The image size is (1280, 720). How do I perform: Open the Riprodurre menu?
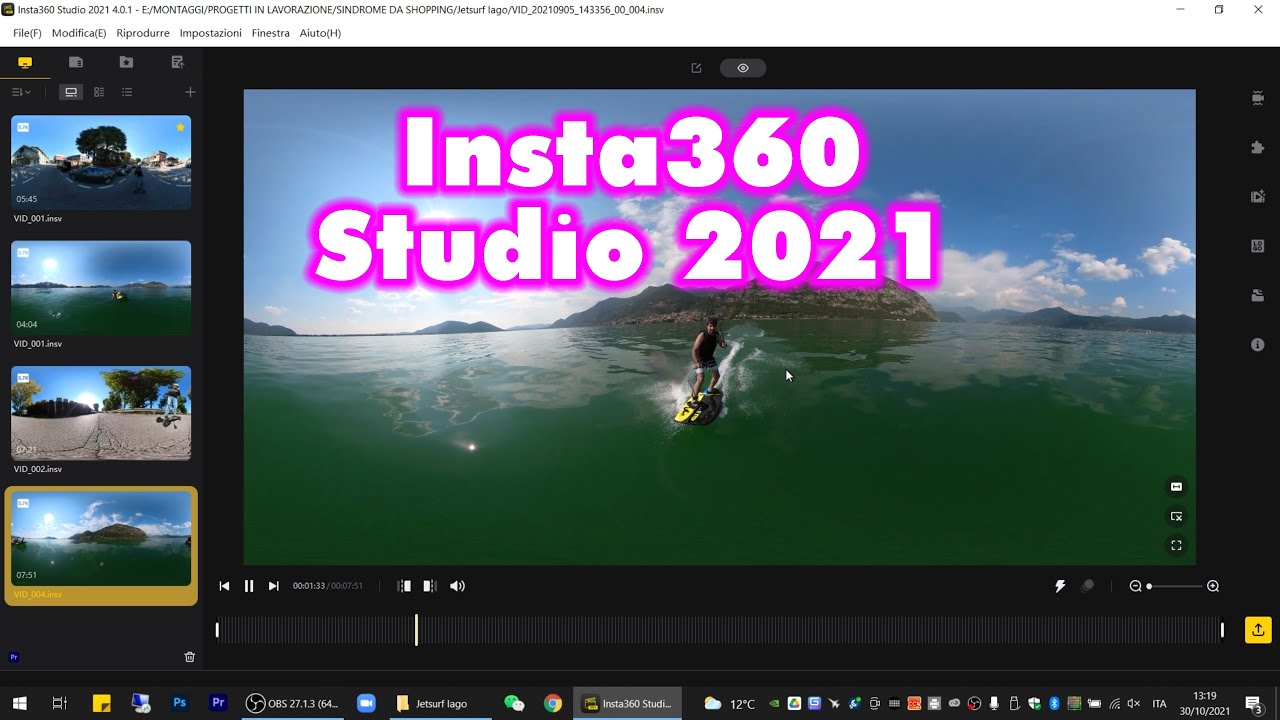[x=143, y=33]
